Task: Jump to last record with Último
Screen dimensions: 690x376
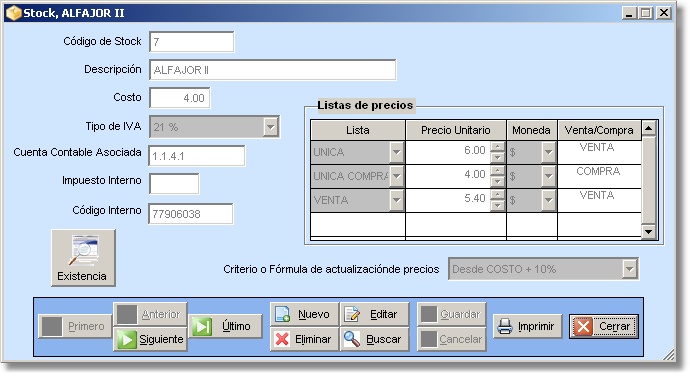Action: 226,326
